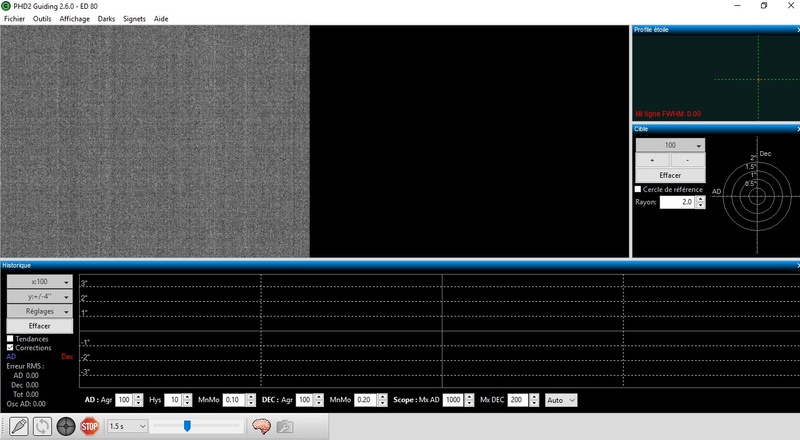Image resolution: width=800 pixels, height=440 pixels.
Task: Click the Mx AD 1000 field
Action: coord(454,400)
